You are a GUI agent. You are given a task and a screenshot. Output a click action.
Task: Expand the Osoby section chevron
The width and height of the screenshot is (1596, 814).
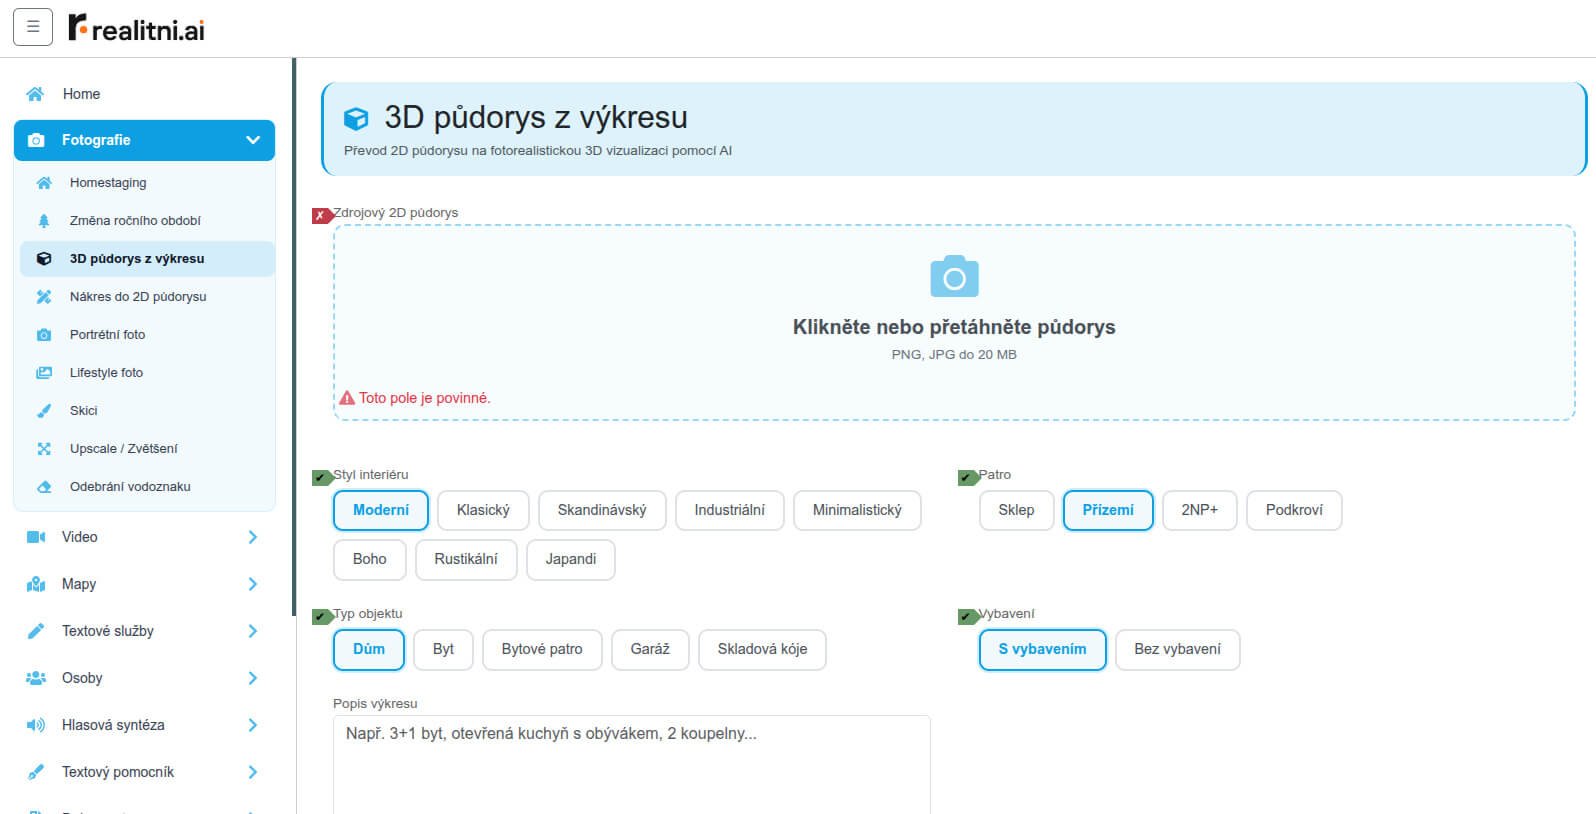[253, 678]
